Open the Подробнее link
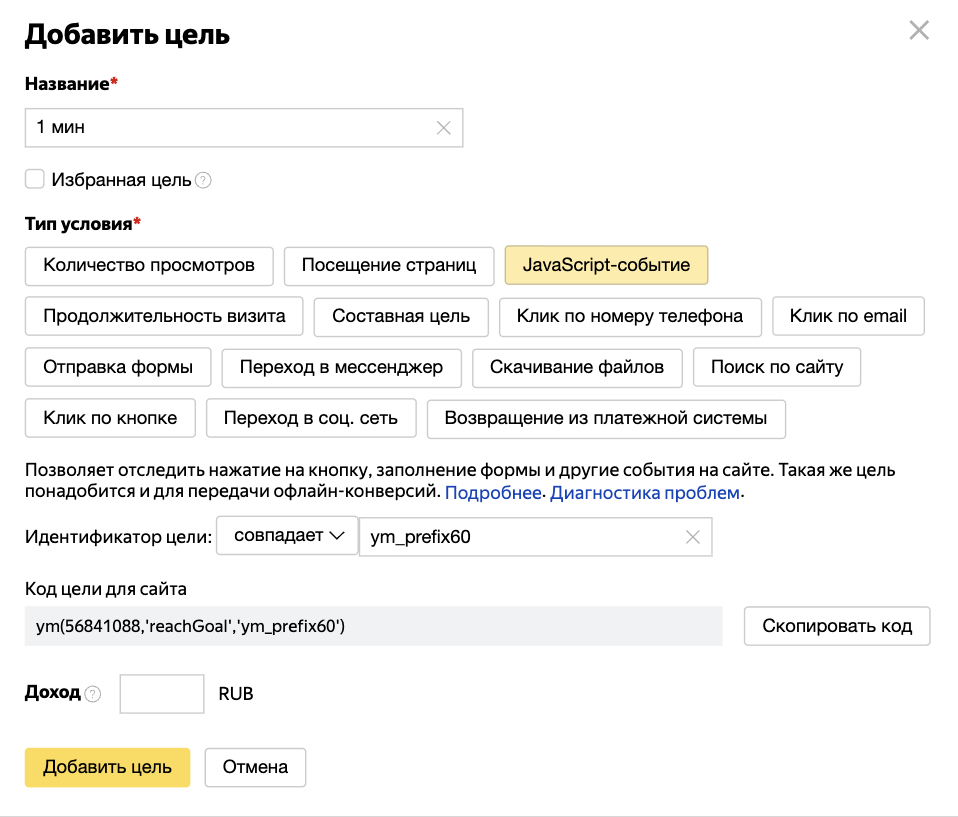Viewport: 958px width, 817px height. click(x=492, y=493)
